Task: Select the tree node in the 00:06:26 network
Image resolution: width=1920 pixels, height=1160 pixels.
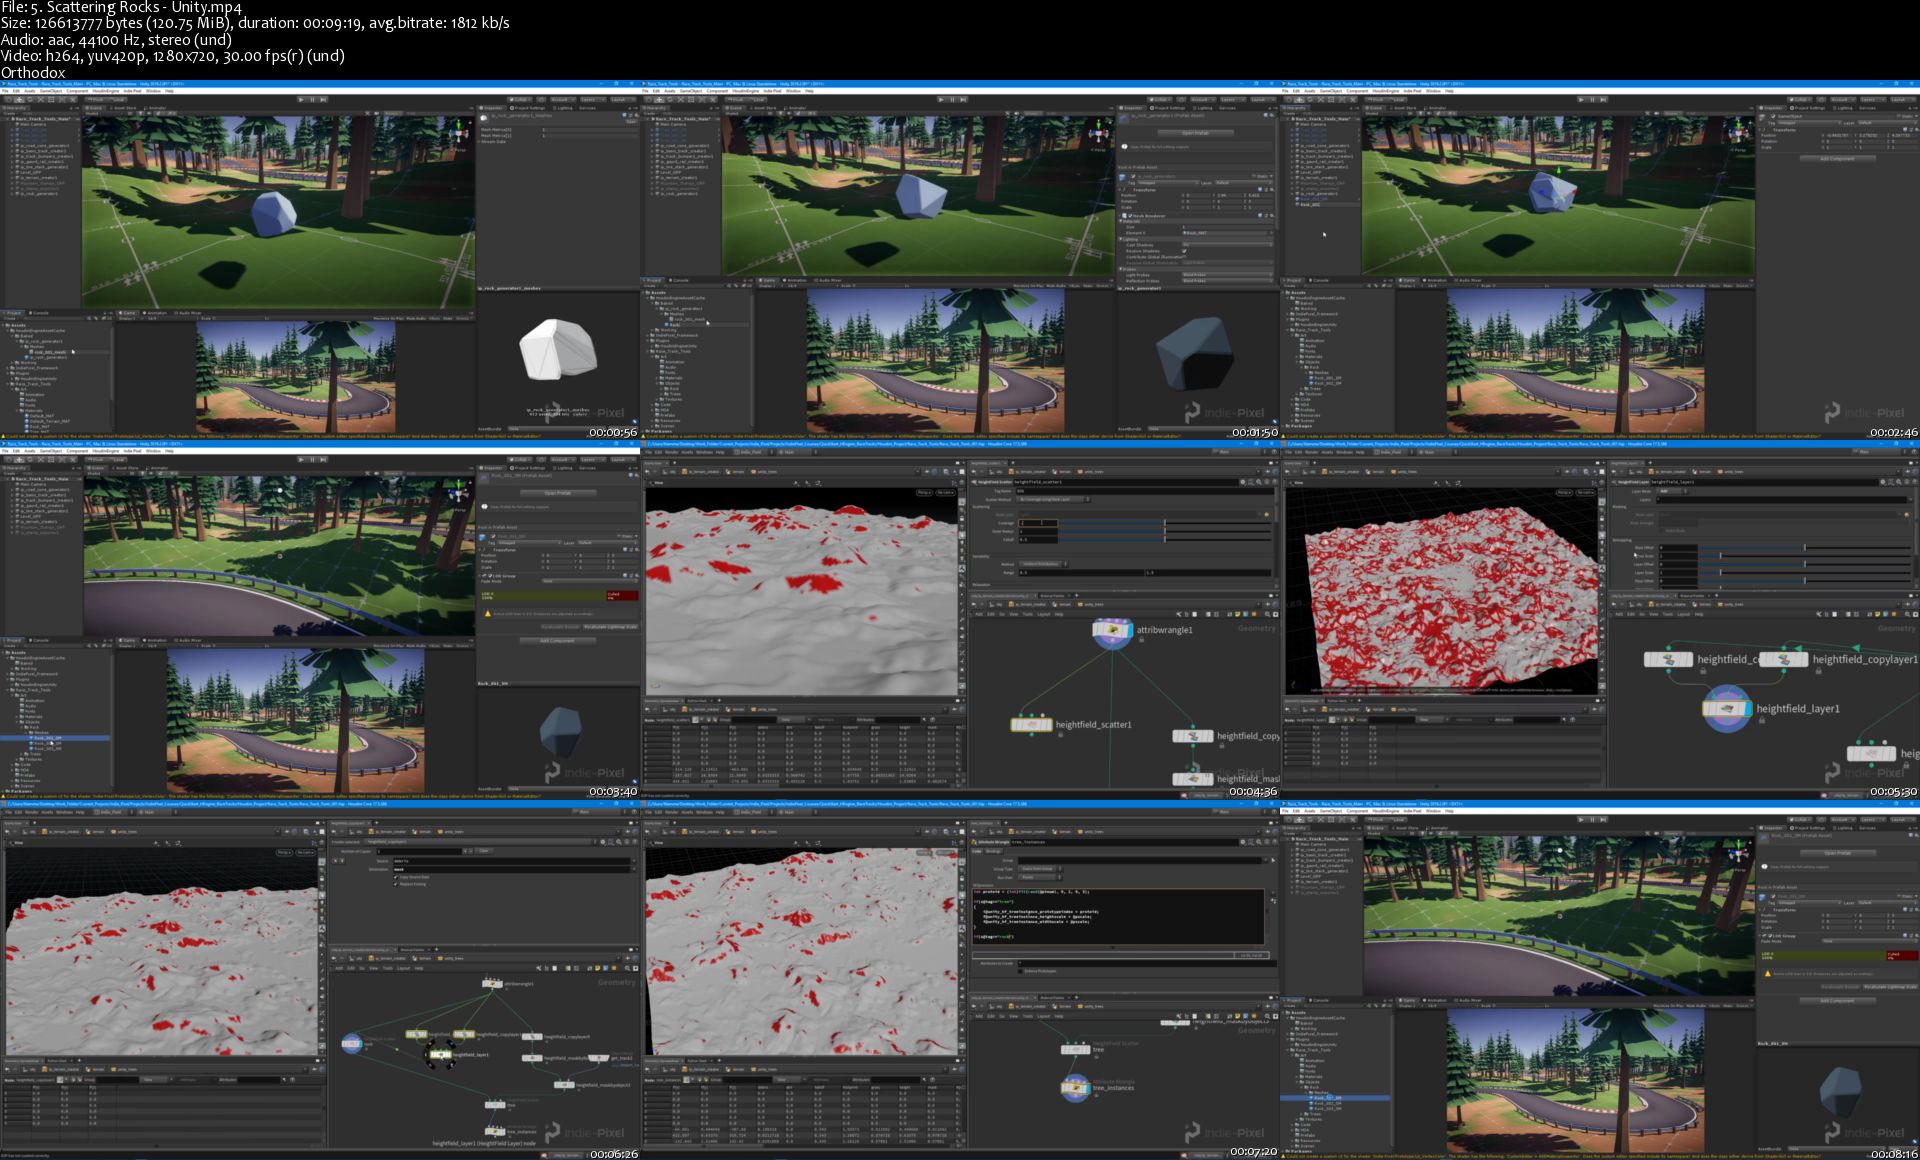Action: tap(495, 1105)
